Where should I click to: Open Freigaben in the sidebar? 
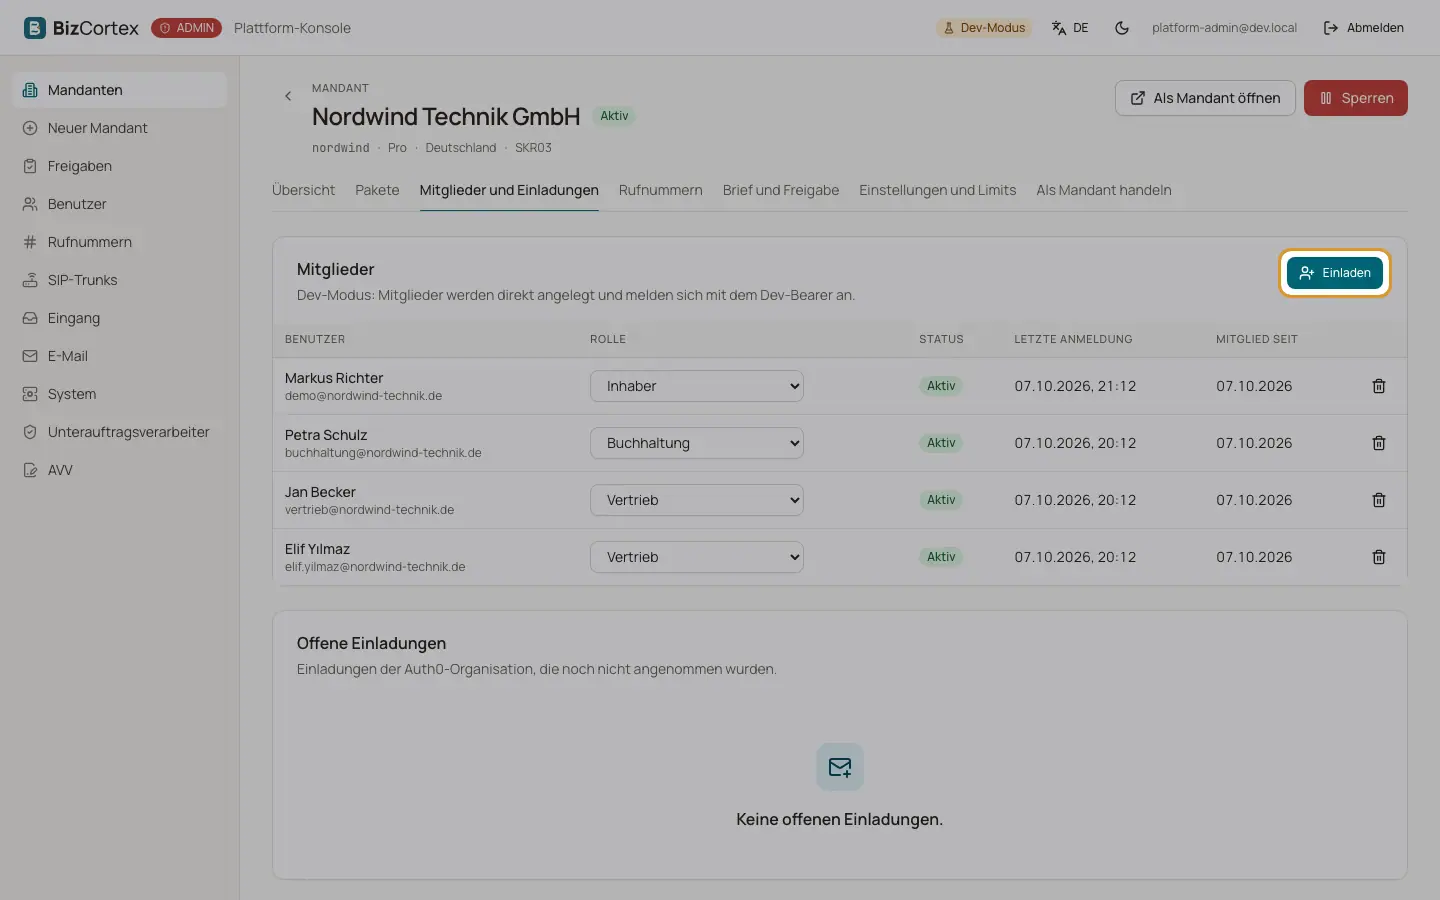tap(120, 166)
